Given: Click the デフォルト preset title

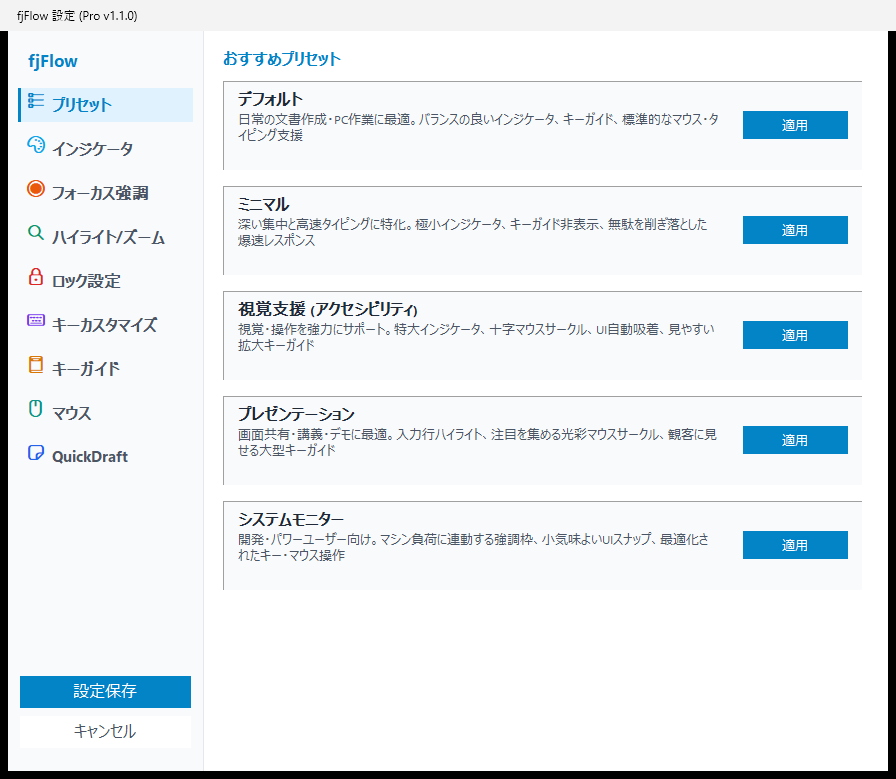Looking at the screenshot, I should tap(270, 99).
